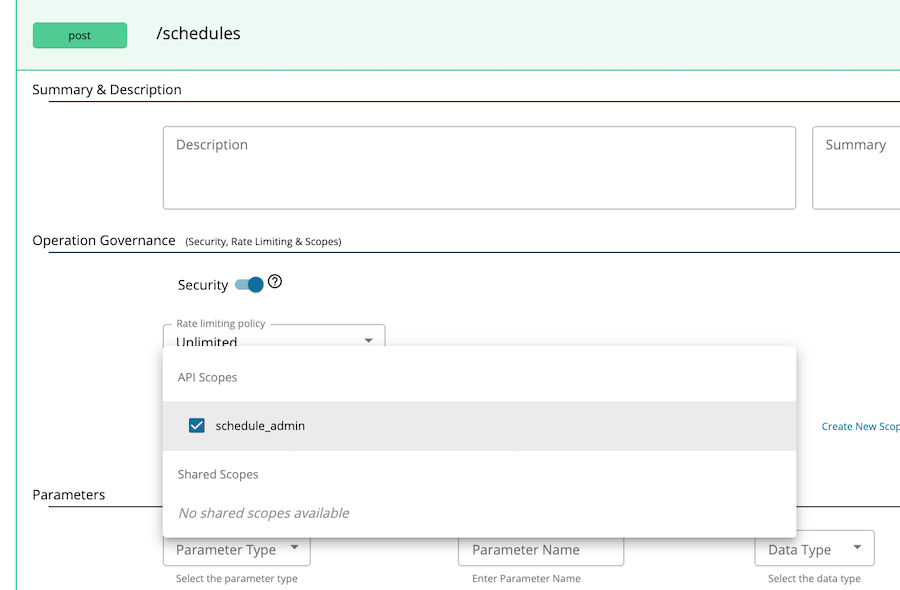Expand the Parameter Type dropdown
The width and height of the screenshot is (900, 590).
pyautogui.click(x=236, y=549)
